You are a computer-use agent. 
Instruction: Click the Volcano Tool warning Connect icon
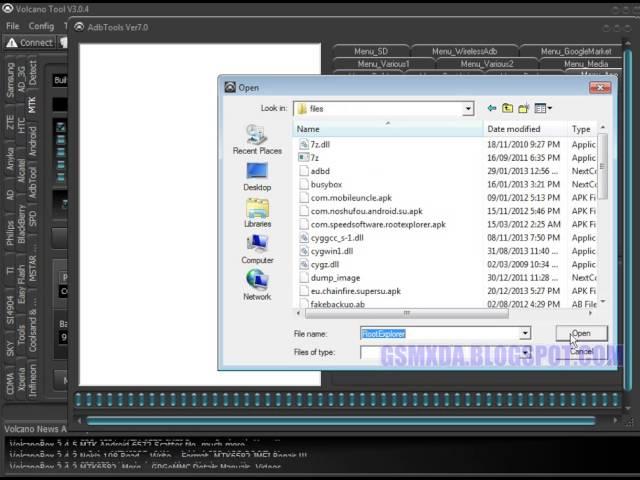(x=11, y=42)
